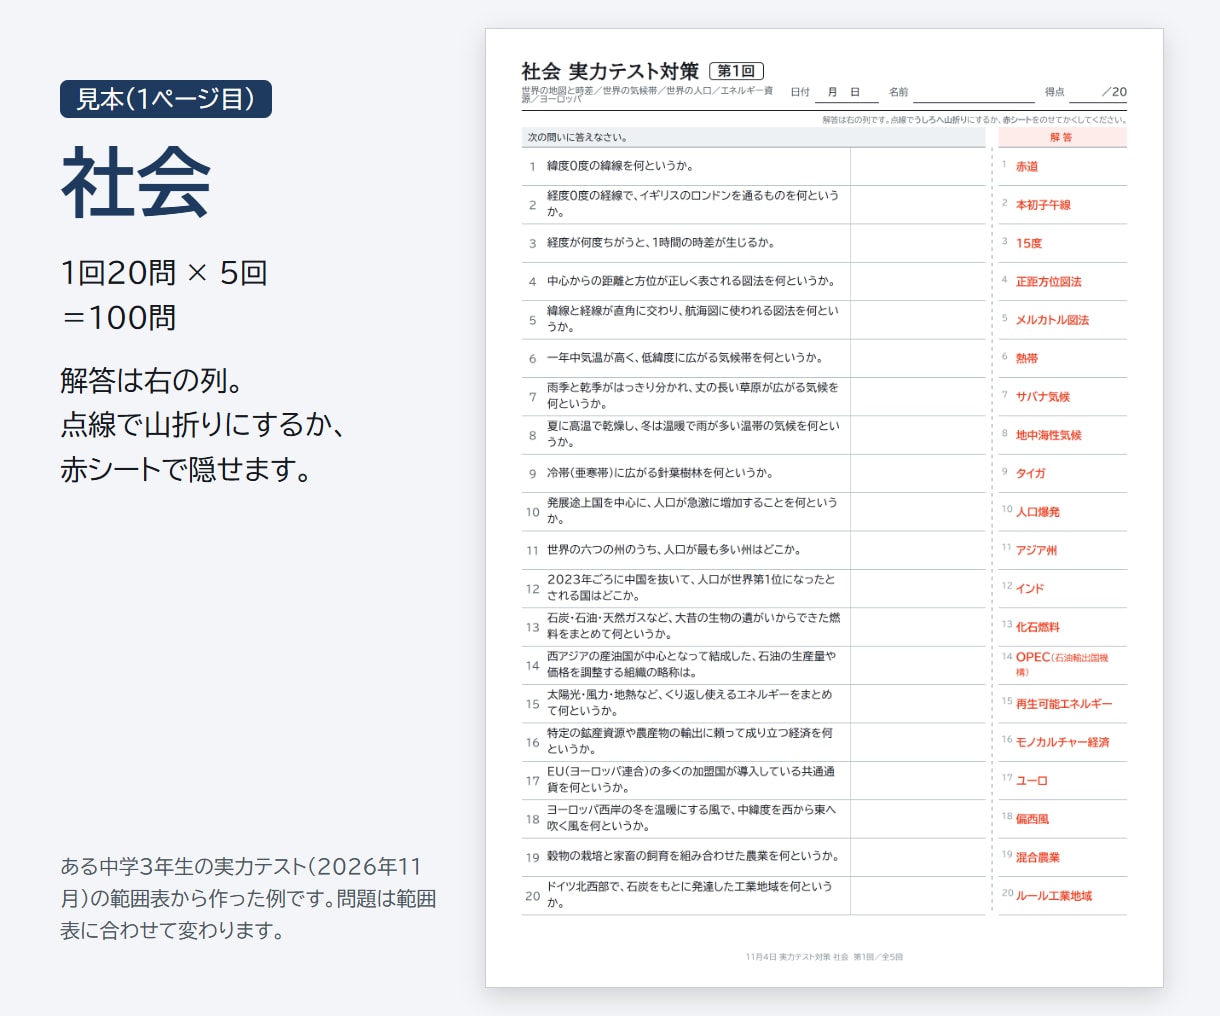Click question 4 about 距離と方位が正しく表される図法

[x=690, y=281]
